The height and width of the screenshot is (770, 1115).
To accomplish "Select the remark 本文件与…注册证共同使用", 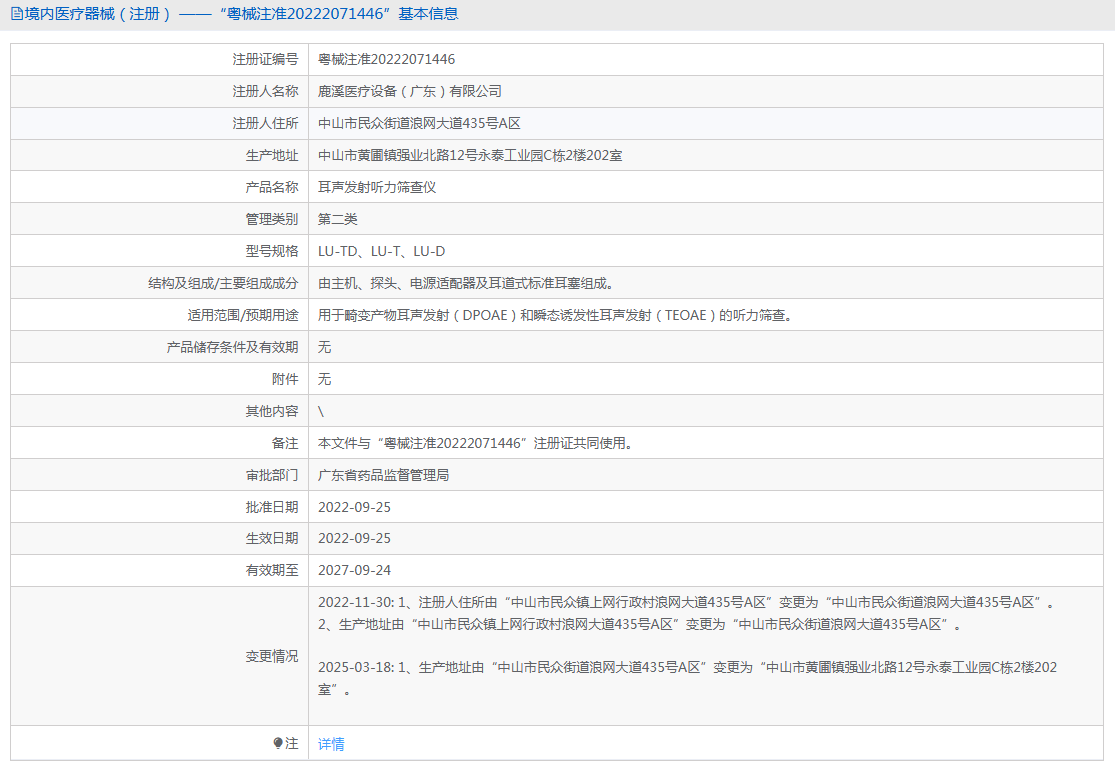I will click(x=475, y=443).
